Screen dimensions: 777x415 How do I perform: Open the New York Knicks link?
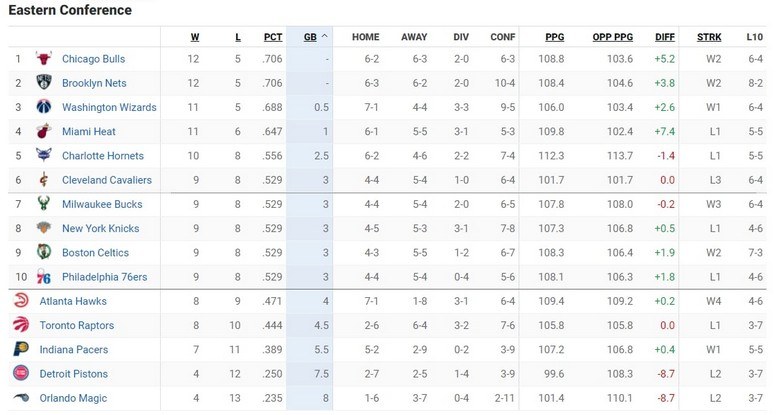pos(101,229)
